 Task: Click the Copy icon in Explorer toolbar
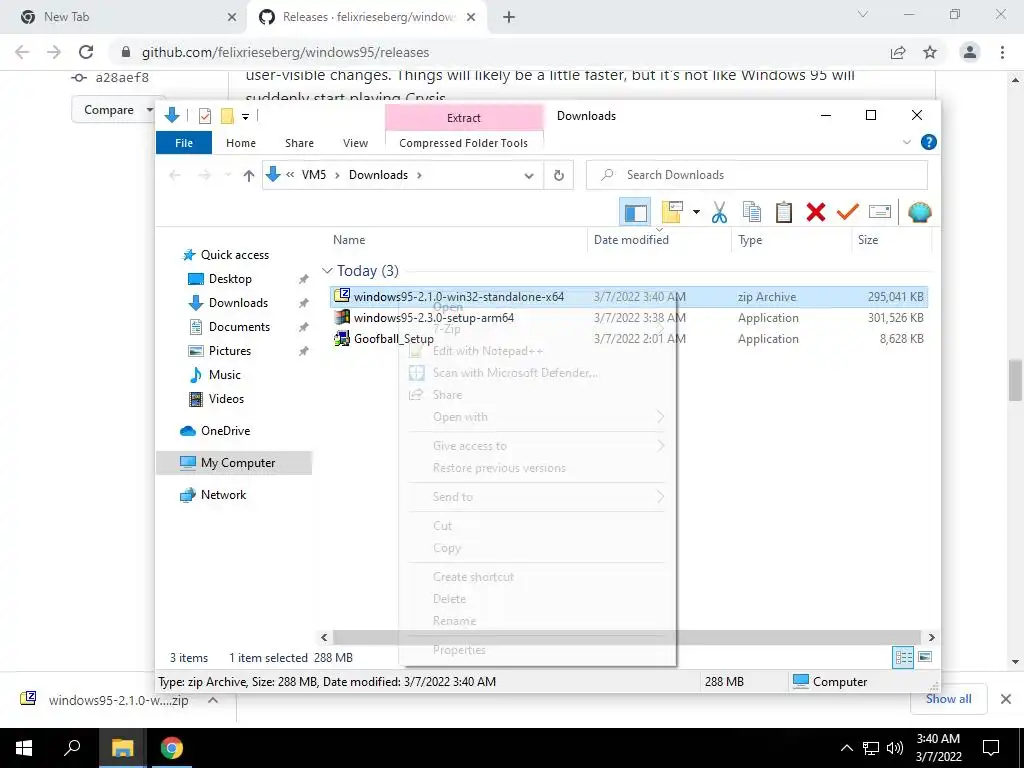[752, 212]
